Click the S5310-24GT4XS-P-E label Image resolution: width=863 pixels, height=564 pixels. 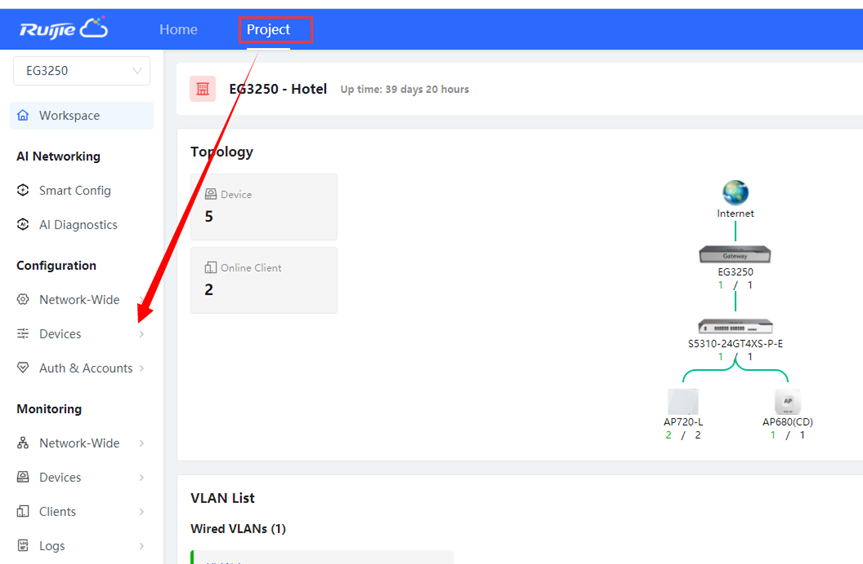point(735,344)
